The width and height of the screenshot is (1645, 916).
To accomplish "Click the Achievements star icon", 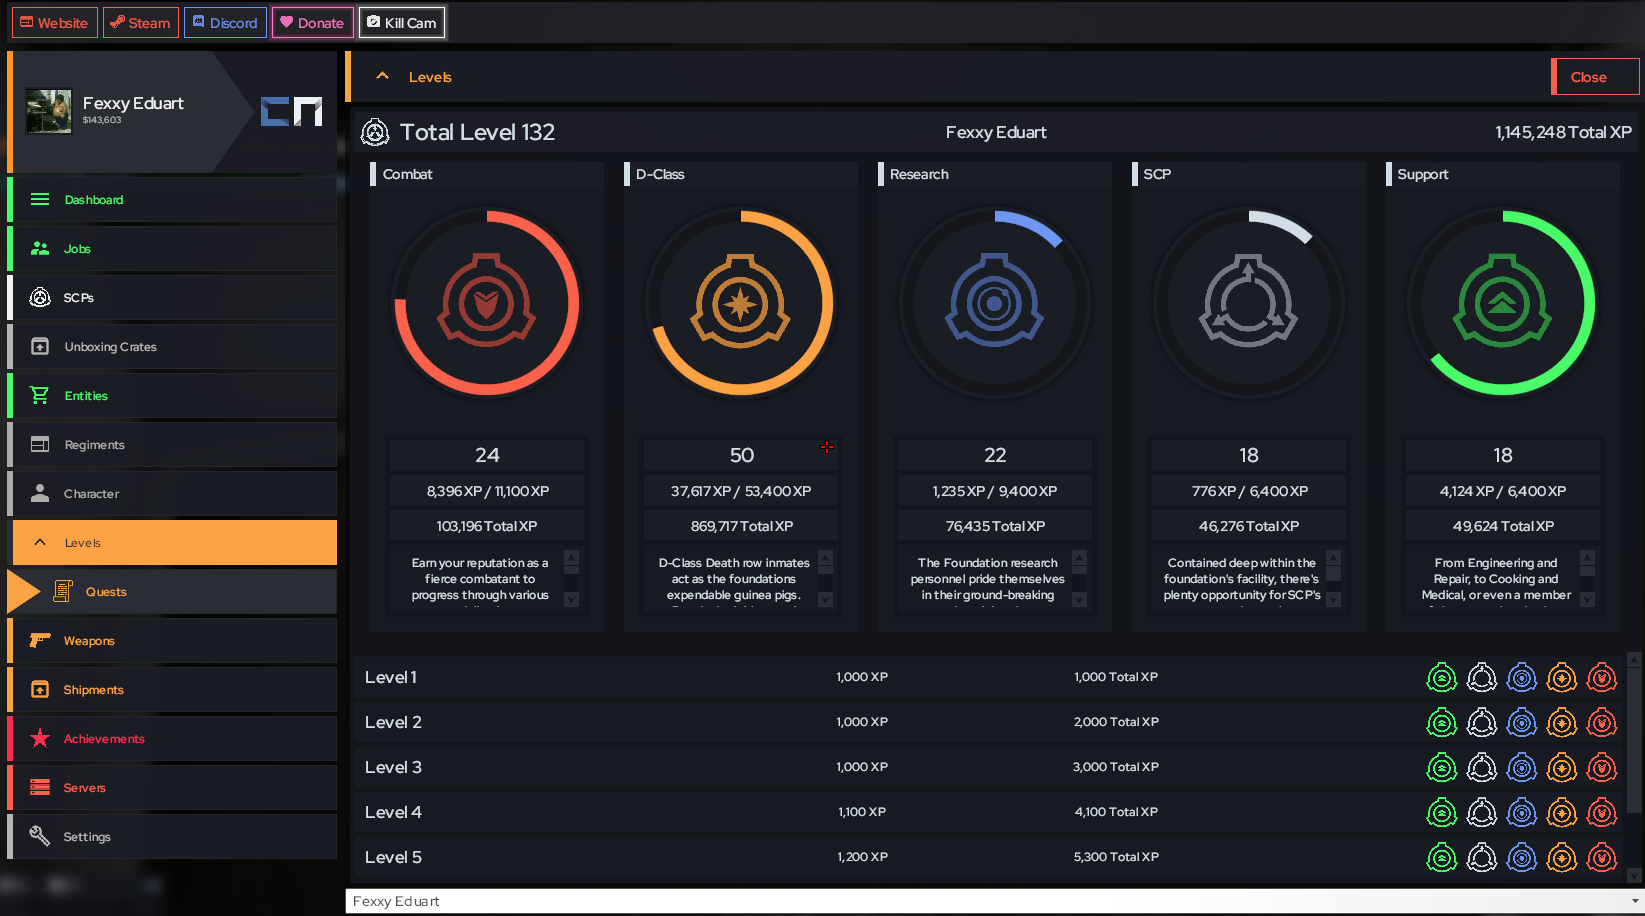I will [40, 738].
